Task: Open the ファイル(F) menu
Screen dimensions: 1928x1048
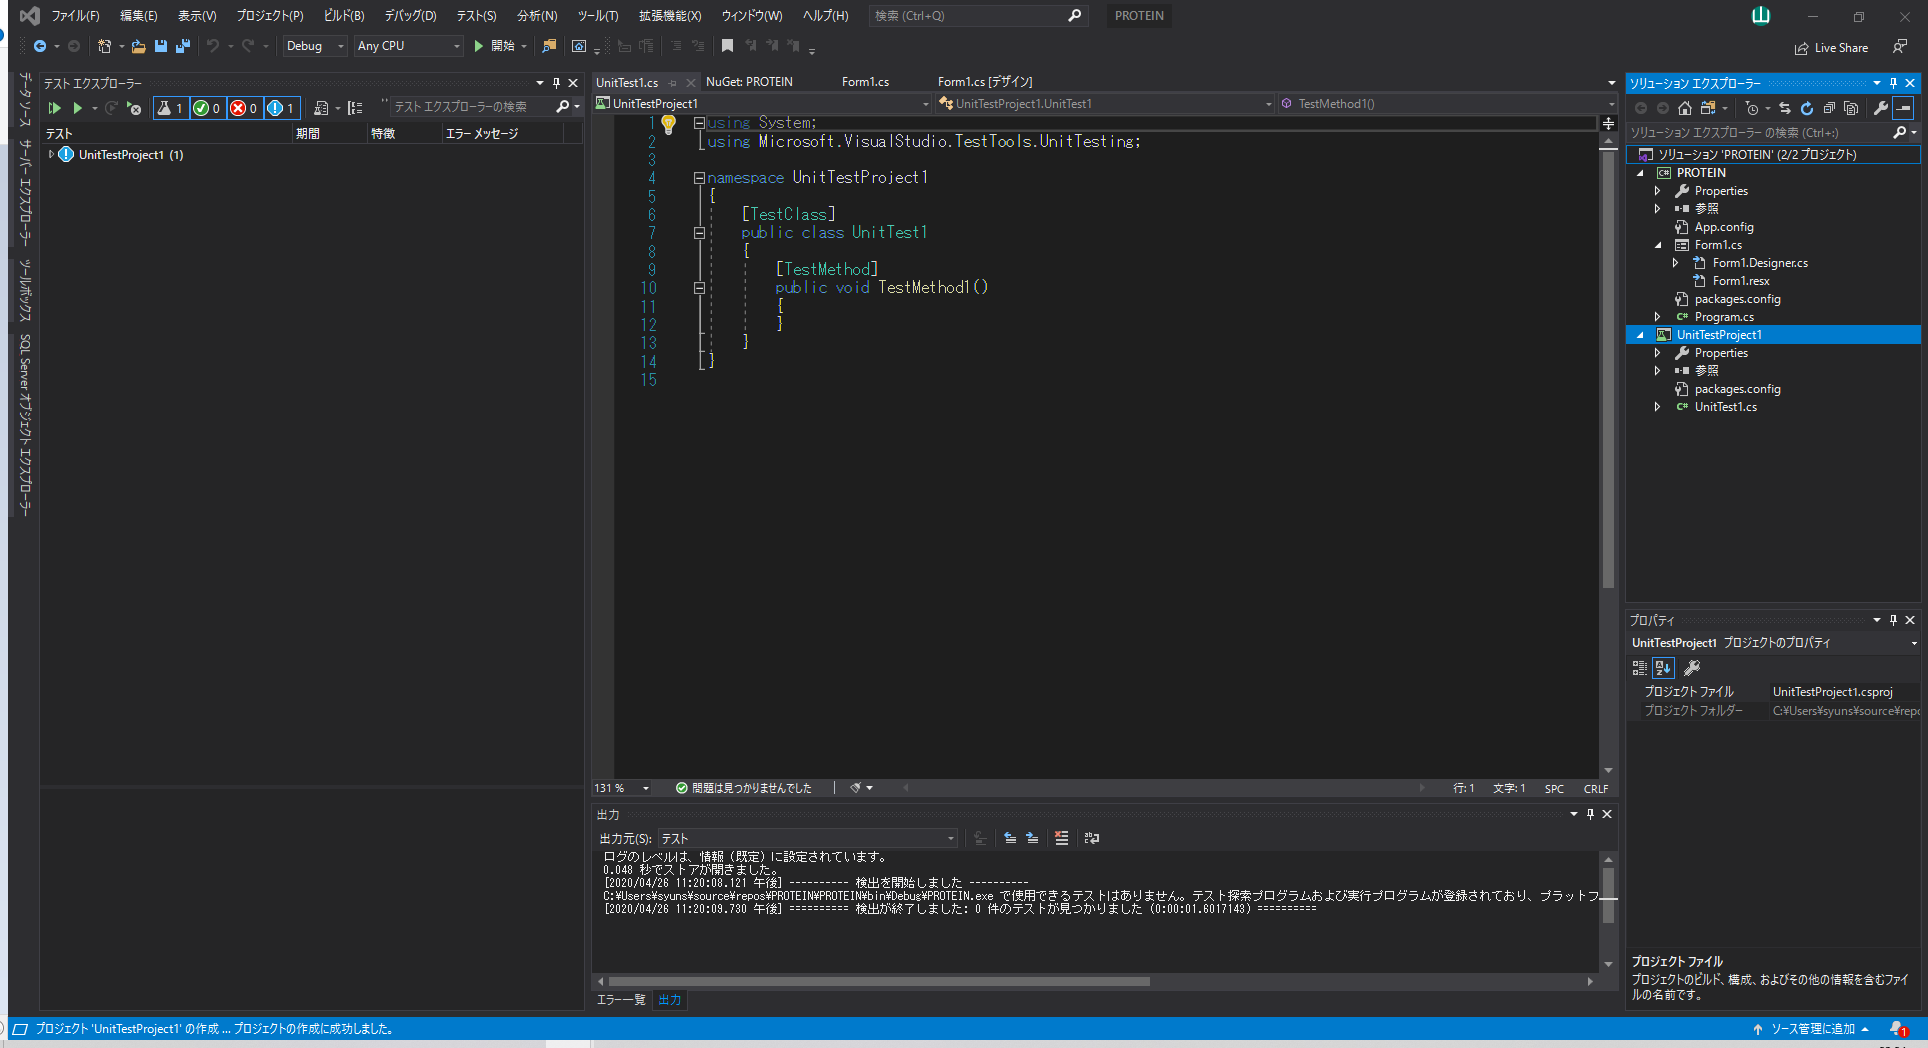Action: click(x=75, y=16)
